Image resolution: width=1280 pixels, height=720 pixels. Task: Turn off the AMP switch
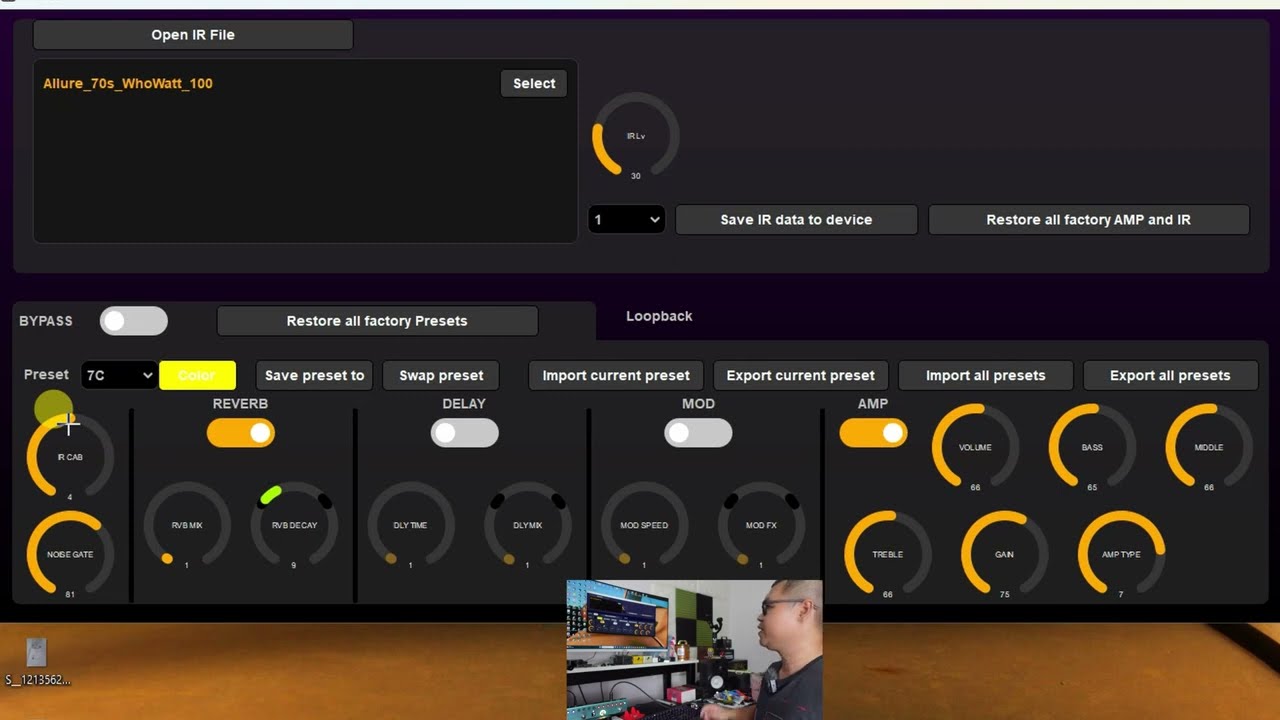pyautogui.click(x=873, y=433)
